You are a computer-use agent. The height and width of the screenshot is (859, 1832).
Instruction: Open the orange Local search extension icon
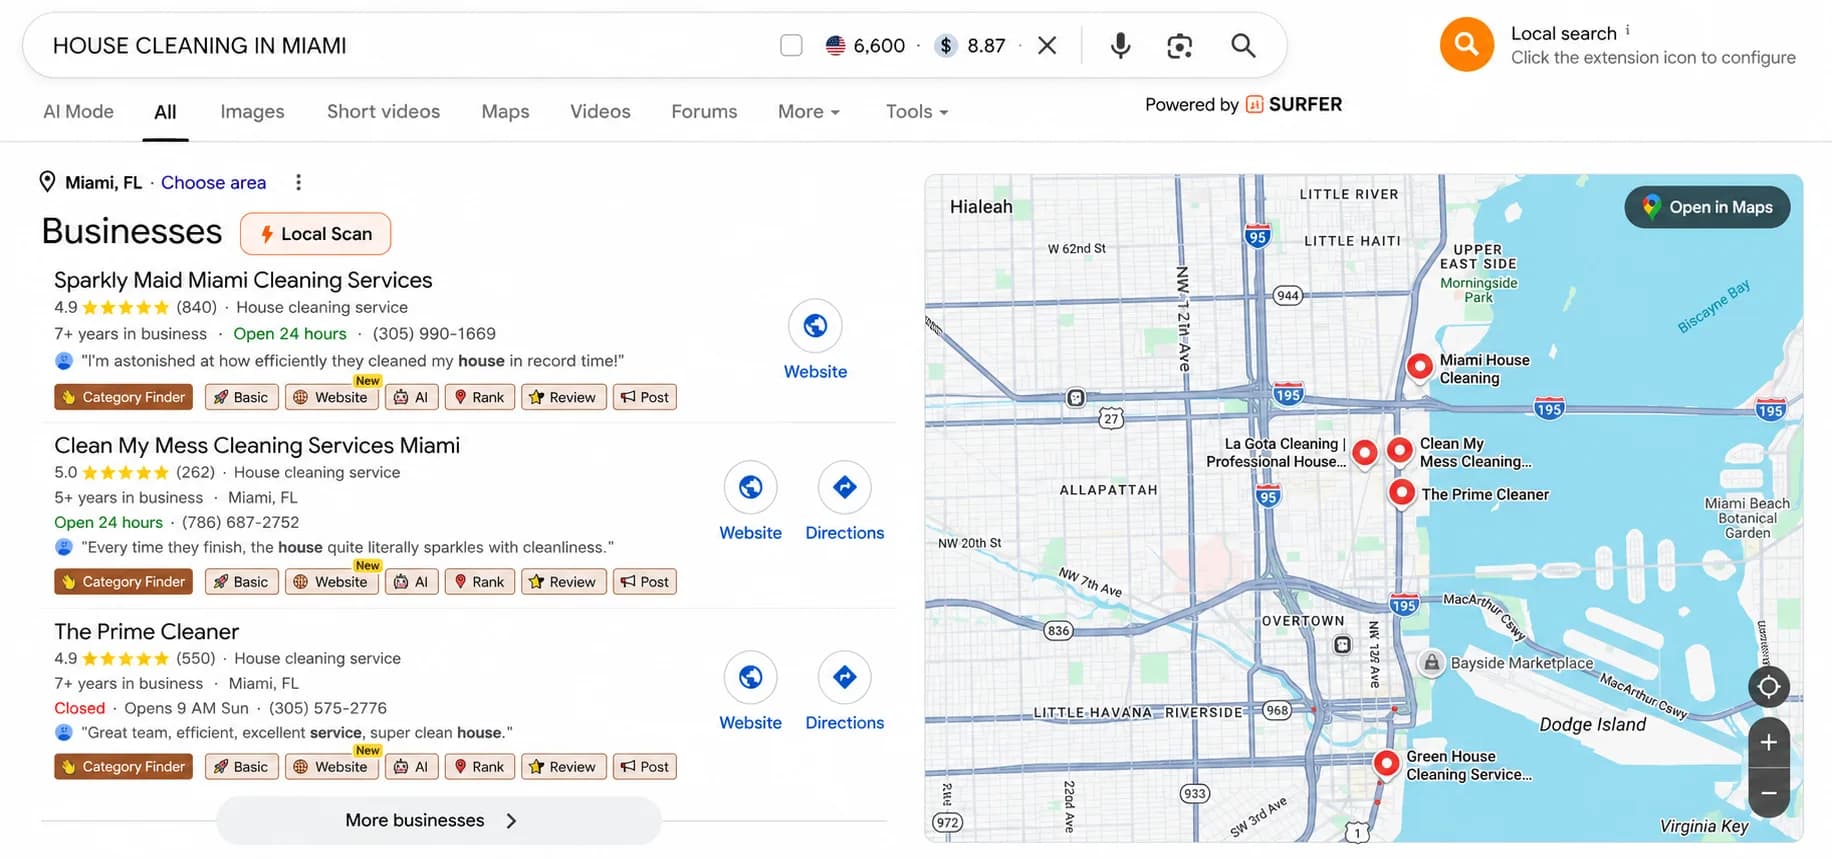1467,44
